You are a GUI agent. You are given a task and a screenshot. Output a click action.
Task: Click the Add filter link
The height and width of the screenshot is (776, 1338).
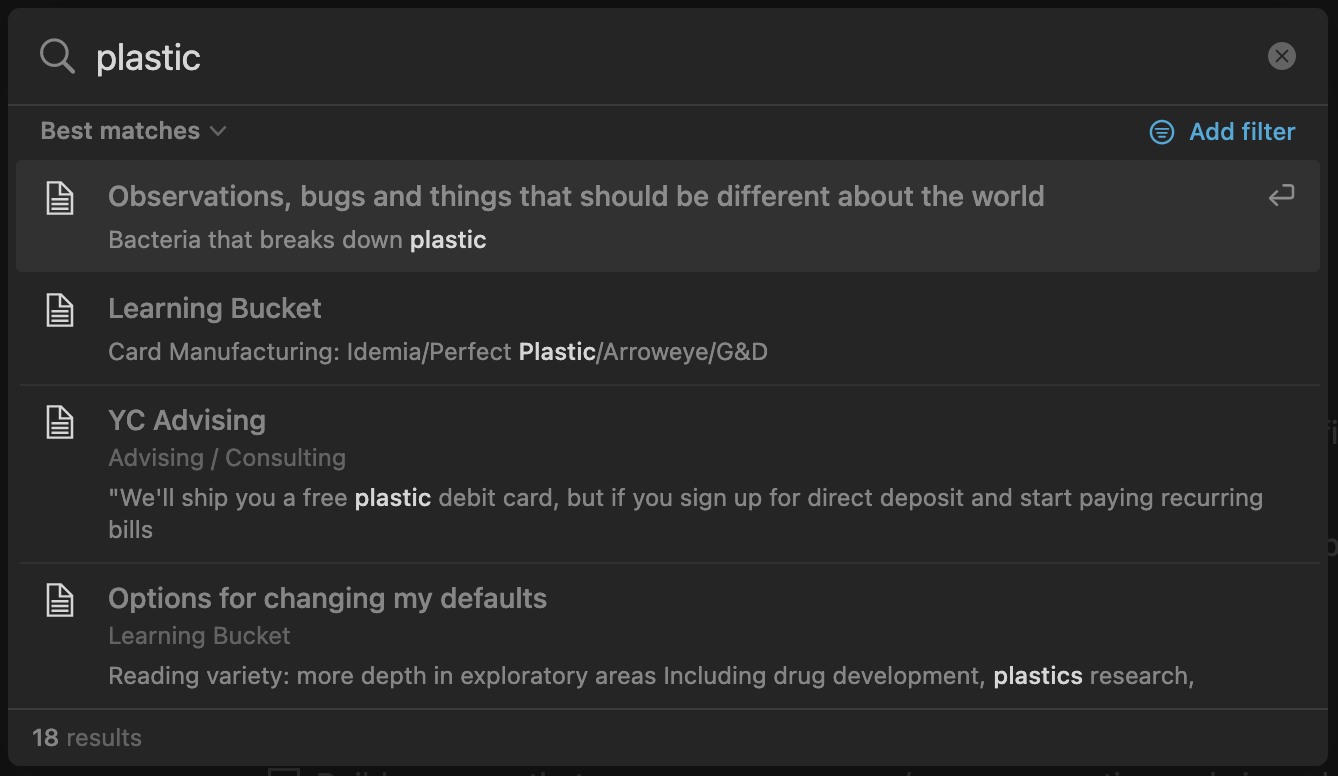[x=1242, y=132]
